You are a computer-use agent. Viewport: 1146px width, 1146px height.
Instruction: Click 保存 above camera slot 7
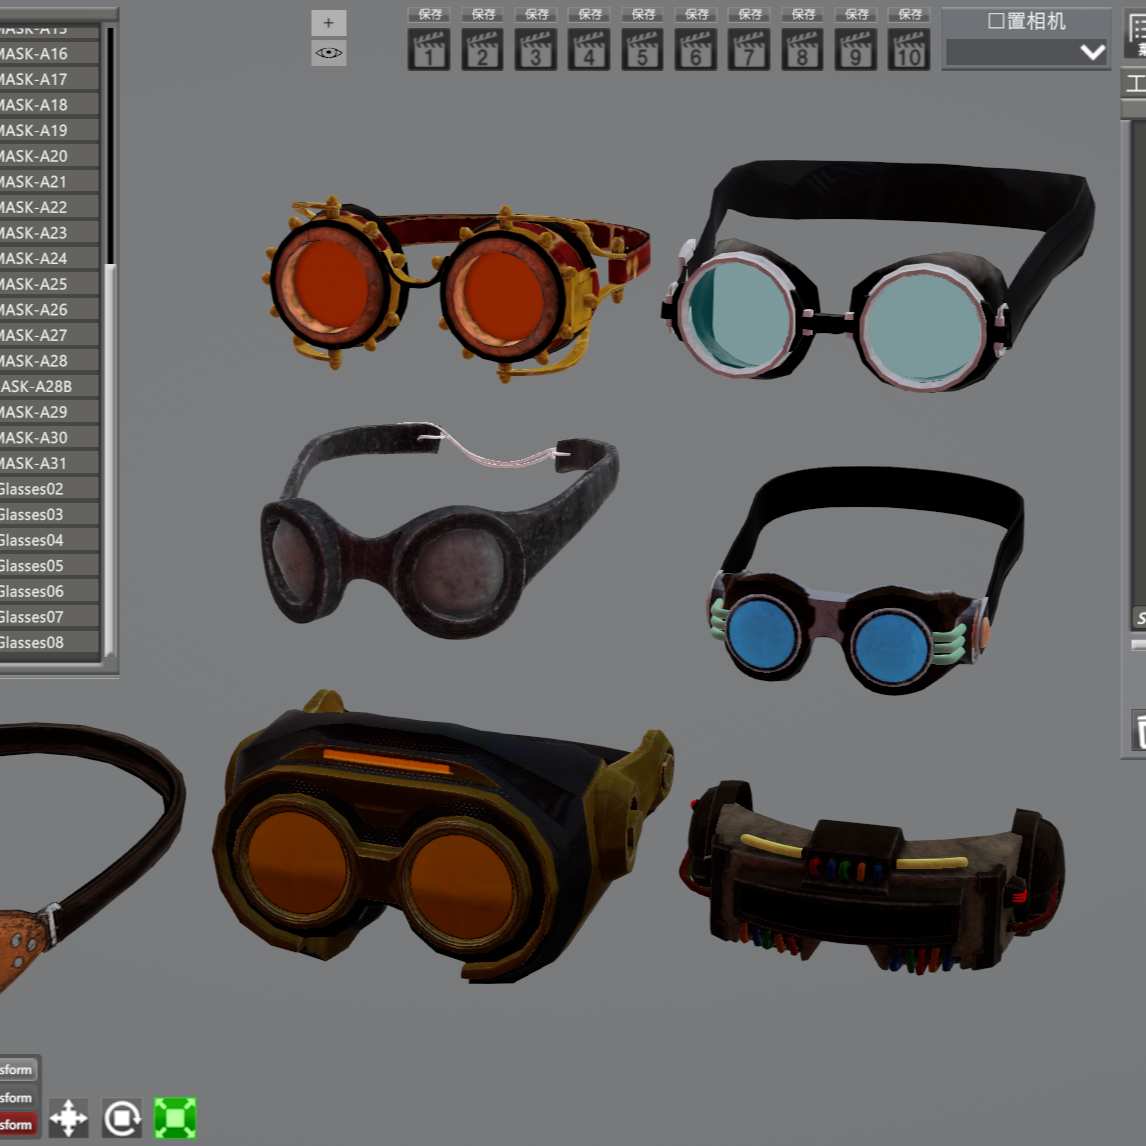[749, 15]
